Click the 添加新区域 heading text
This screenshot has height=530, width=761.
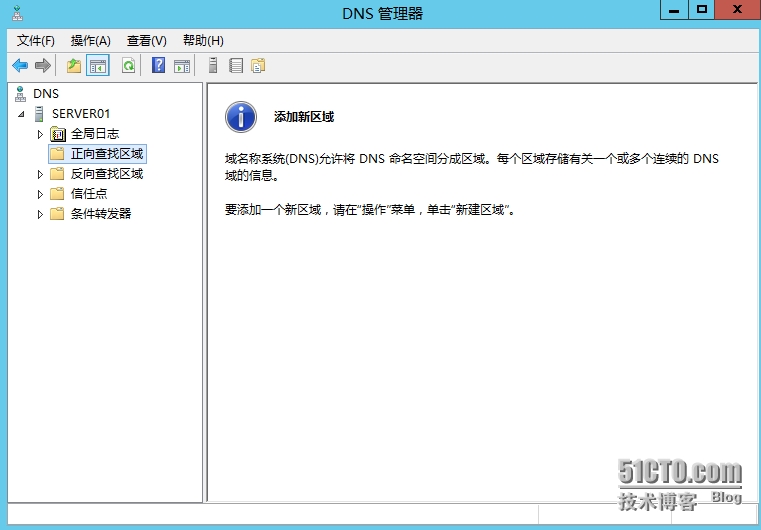click(304, 117)
